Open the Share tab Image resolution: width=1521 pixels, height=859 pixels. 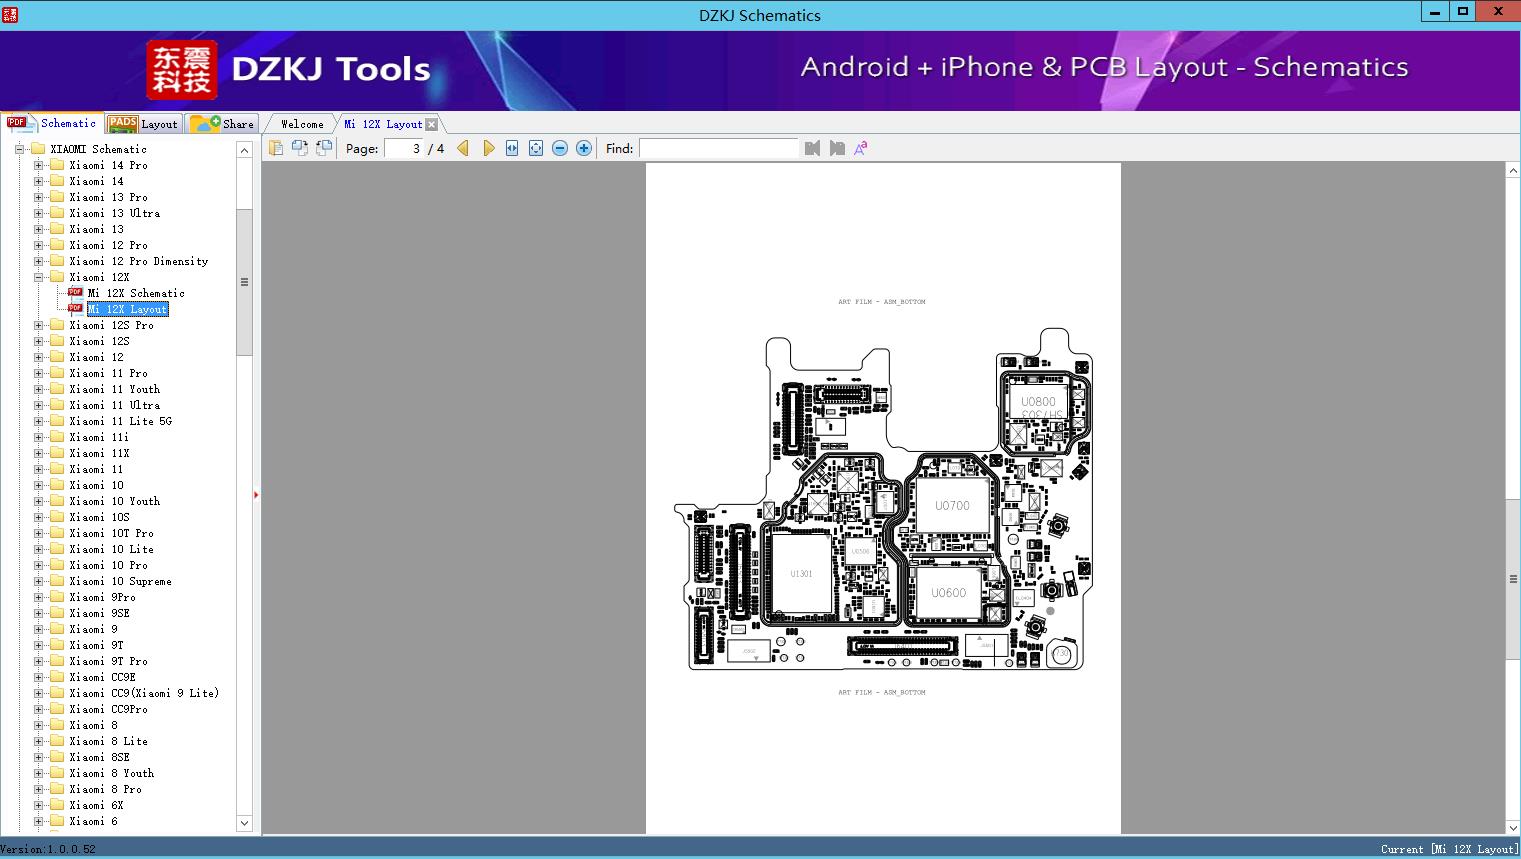click(x=222, y=124)
